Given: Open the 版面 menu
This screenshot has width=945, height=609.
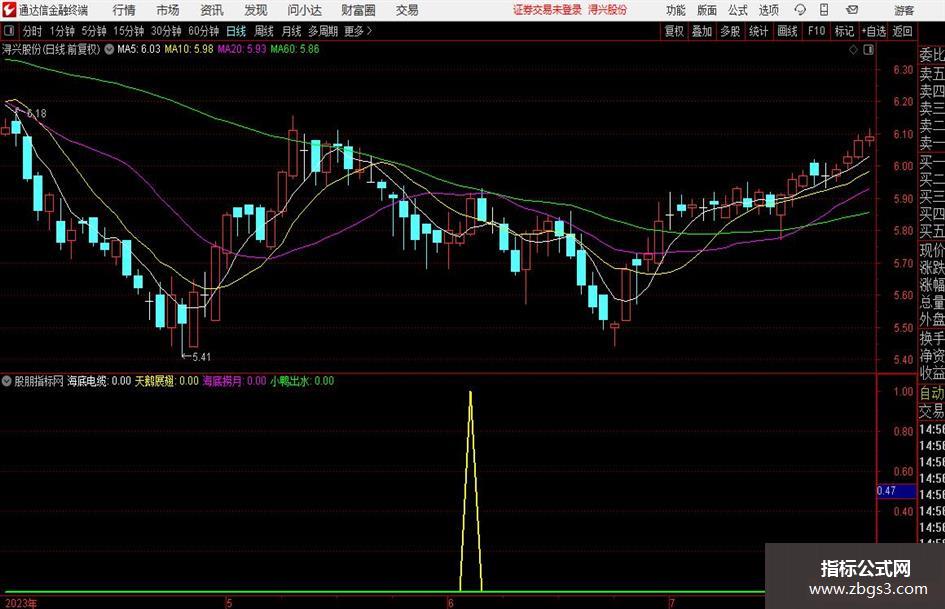Looking at the screenshot, I should [x=706, y=10].
